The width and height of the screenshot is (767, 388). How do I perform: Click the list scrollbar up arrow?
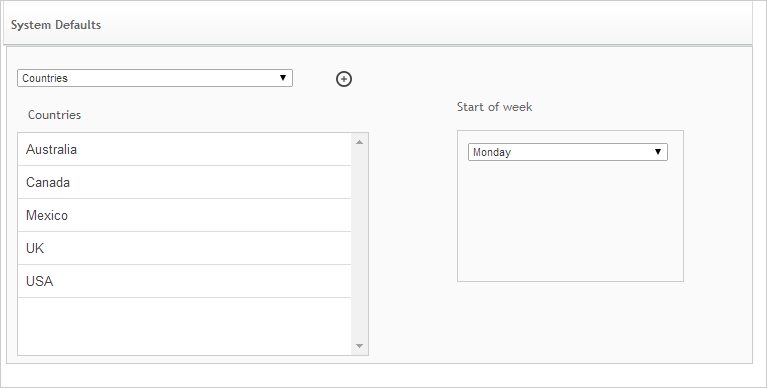click(x=360, y=142)
